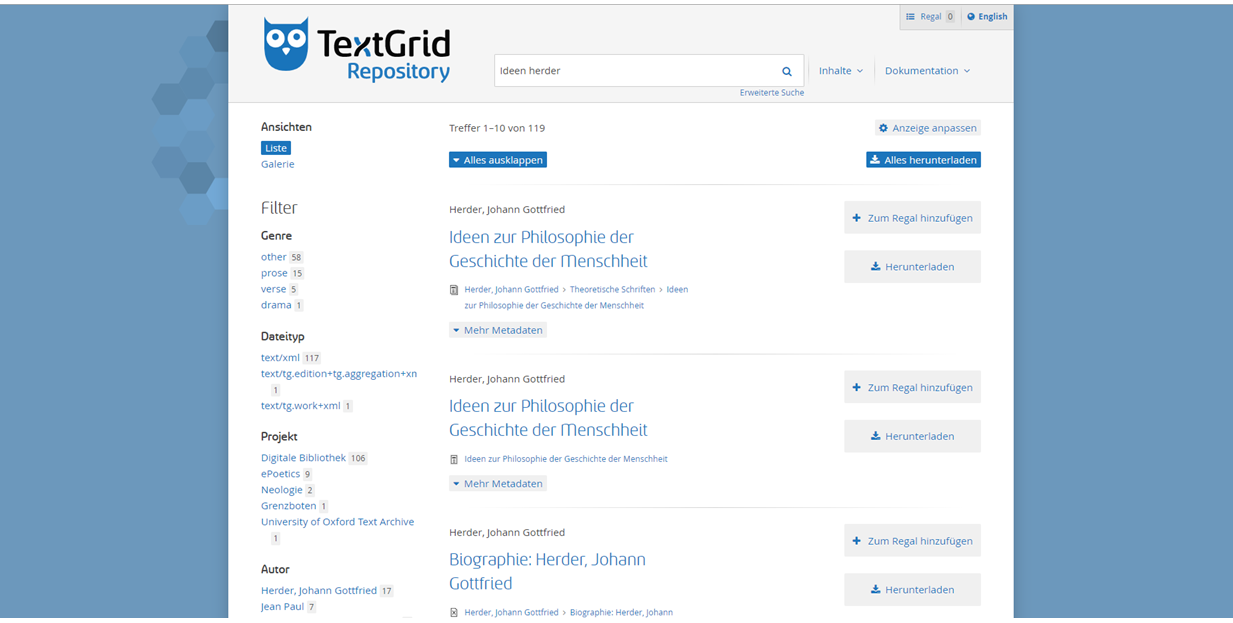Click the book icon beside the first breadcrumb

pos(453,290)
